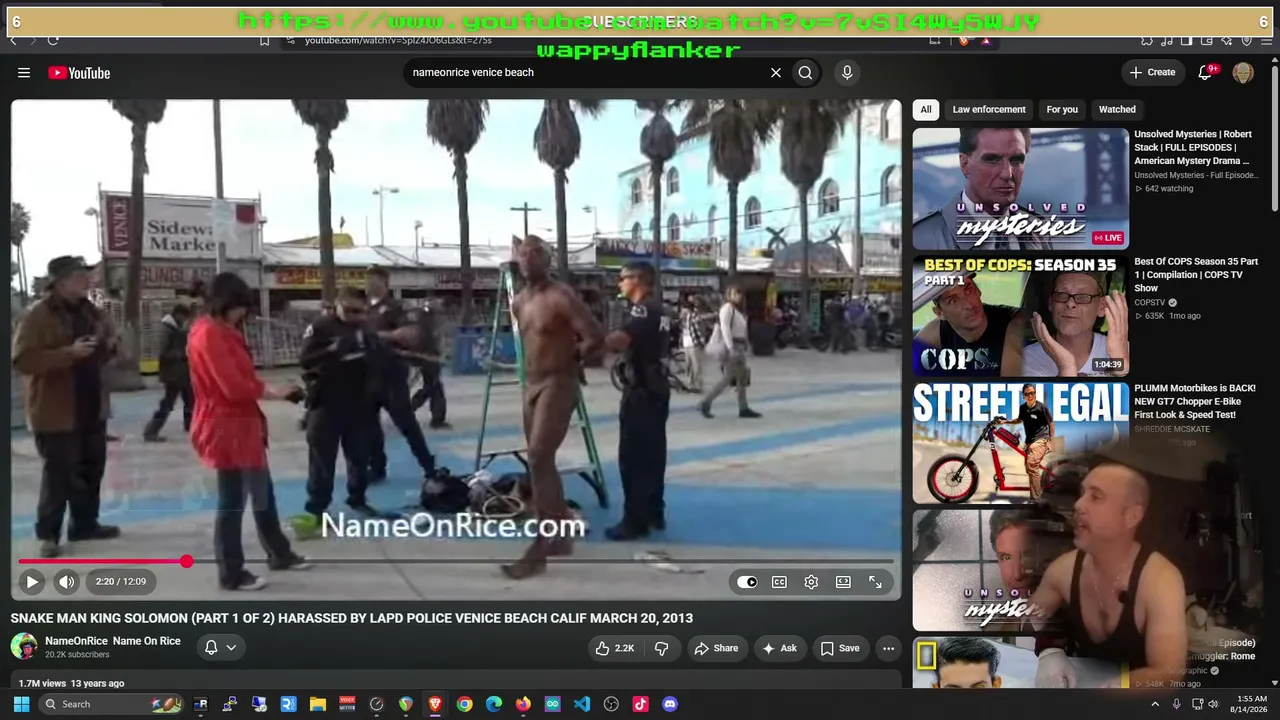Expand the subscription notification bell dropdown

click(x=220, y=647)
